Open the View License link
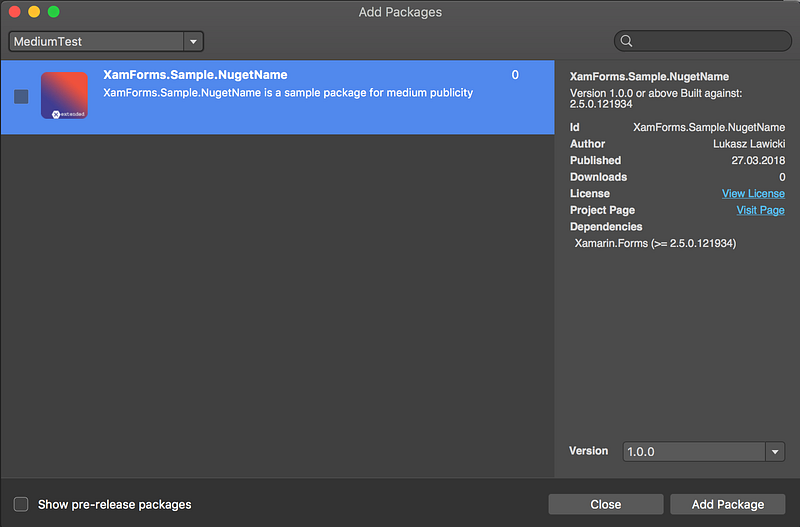Image resolution: width=800 pixels, height=527 pixels. (x=753, y=194)
